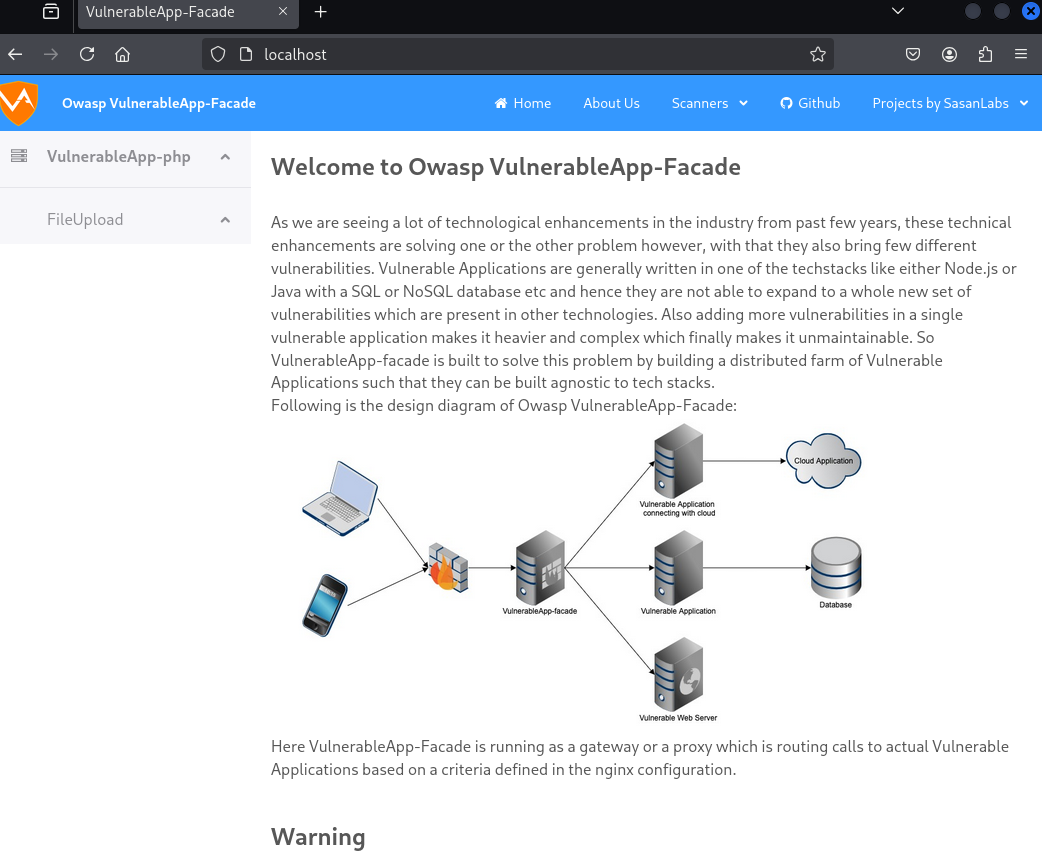Click the Cloud Application shape

(x=823, y=461)
